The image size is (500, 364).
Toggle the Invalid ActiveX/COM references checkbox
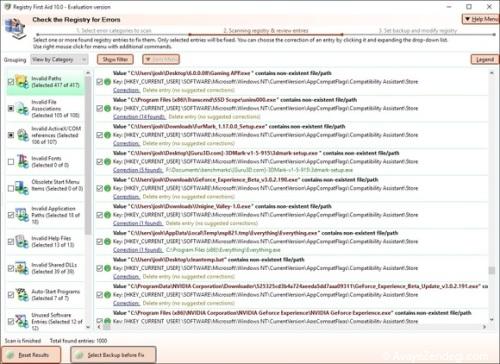(x=11, y=135)
